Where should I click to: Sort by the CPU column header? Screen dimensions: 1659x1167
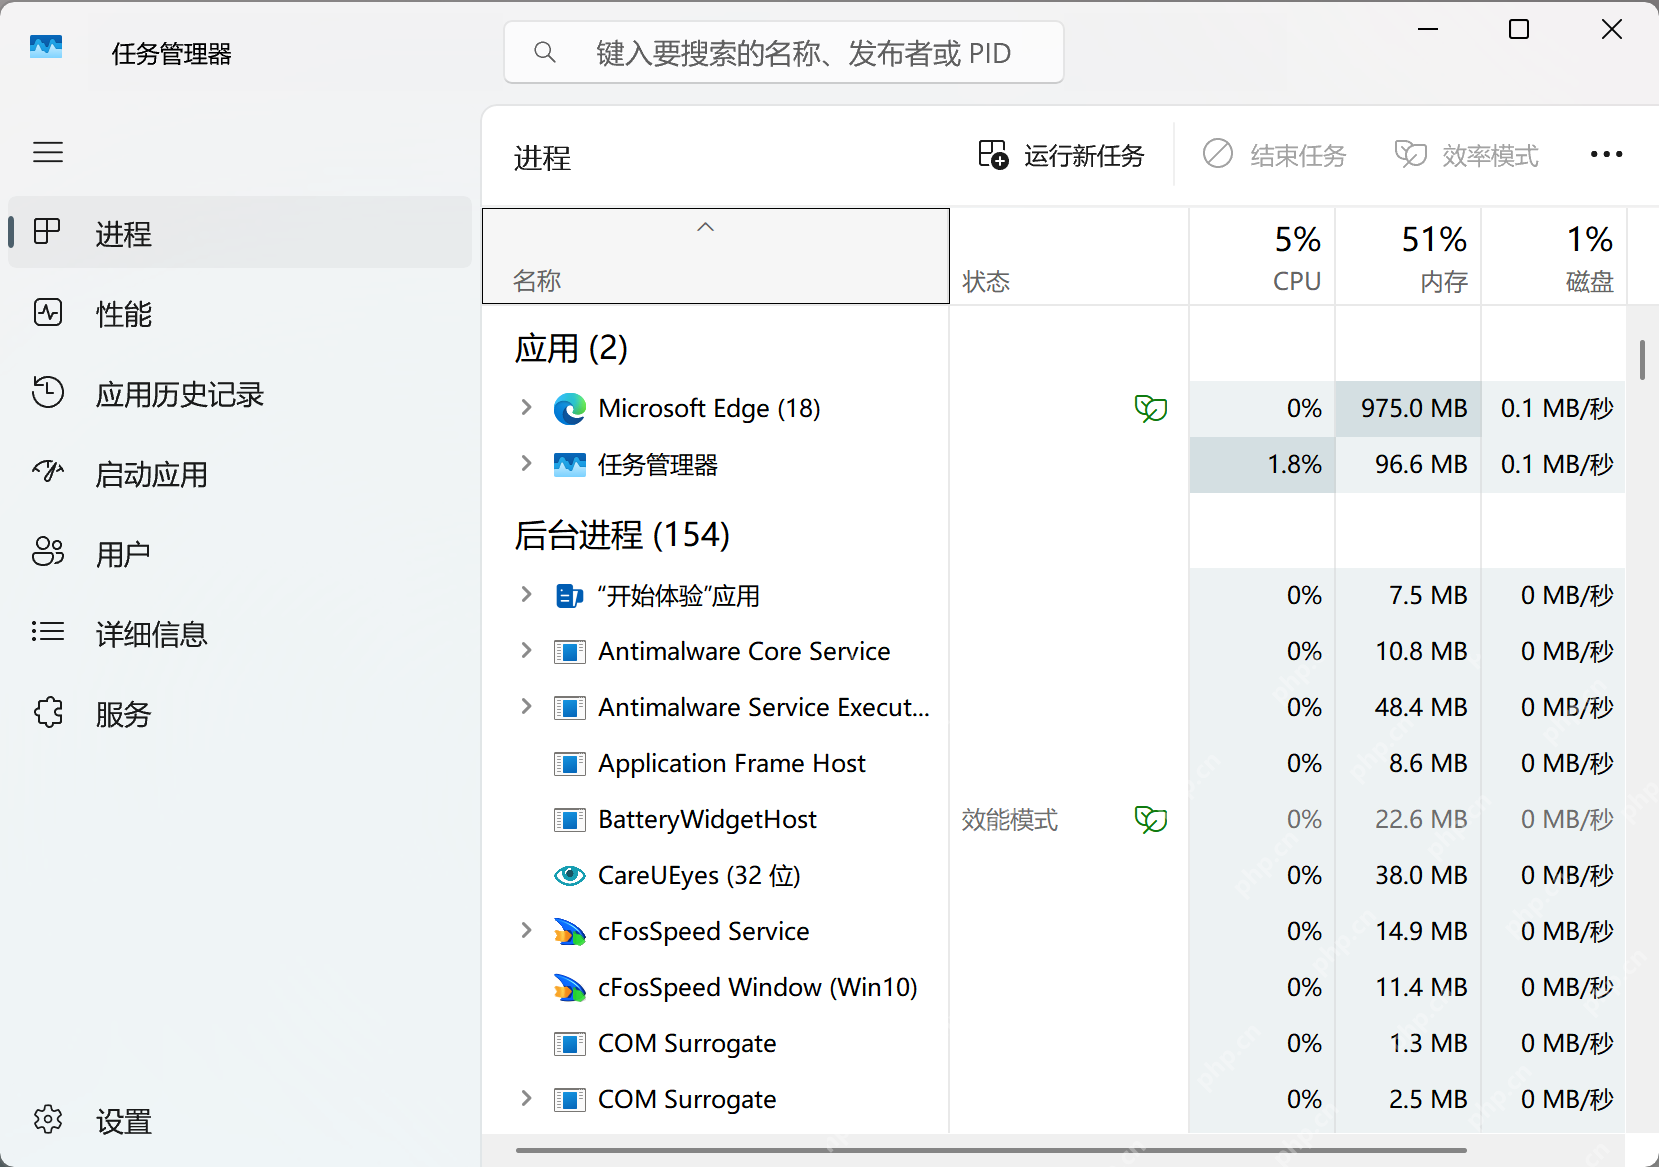point(1262,256)
